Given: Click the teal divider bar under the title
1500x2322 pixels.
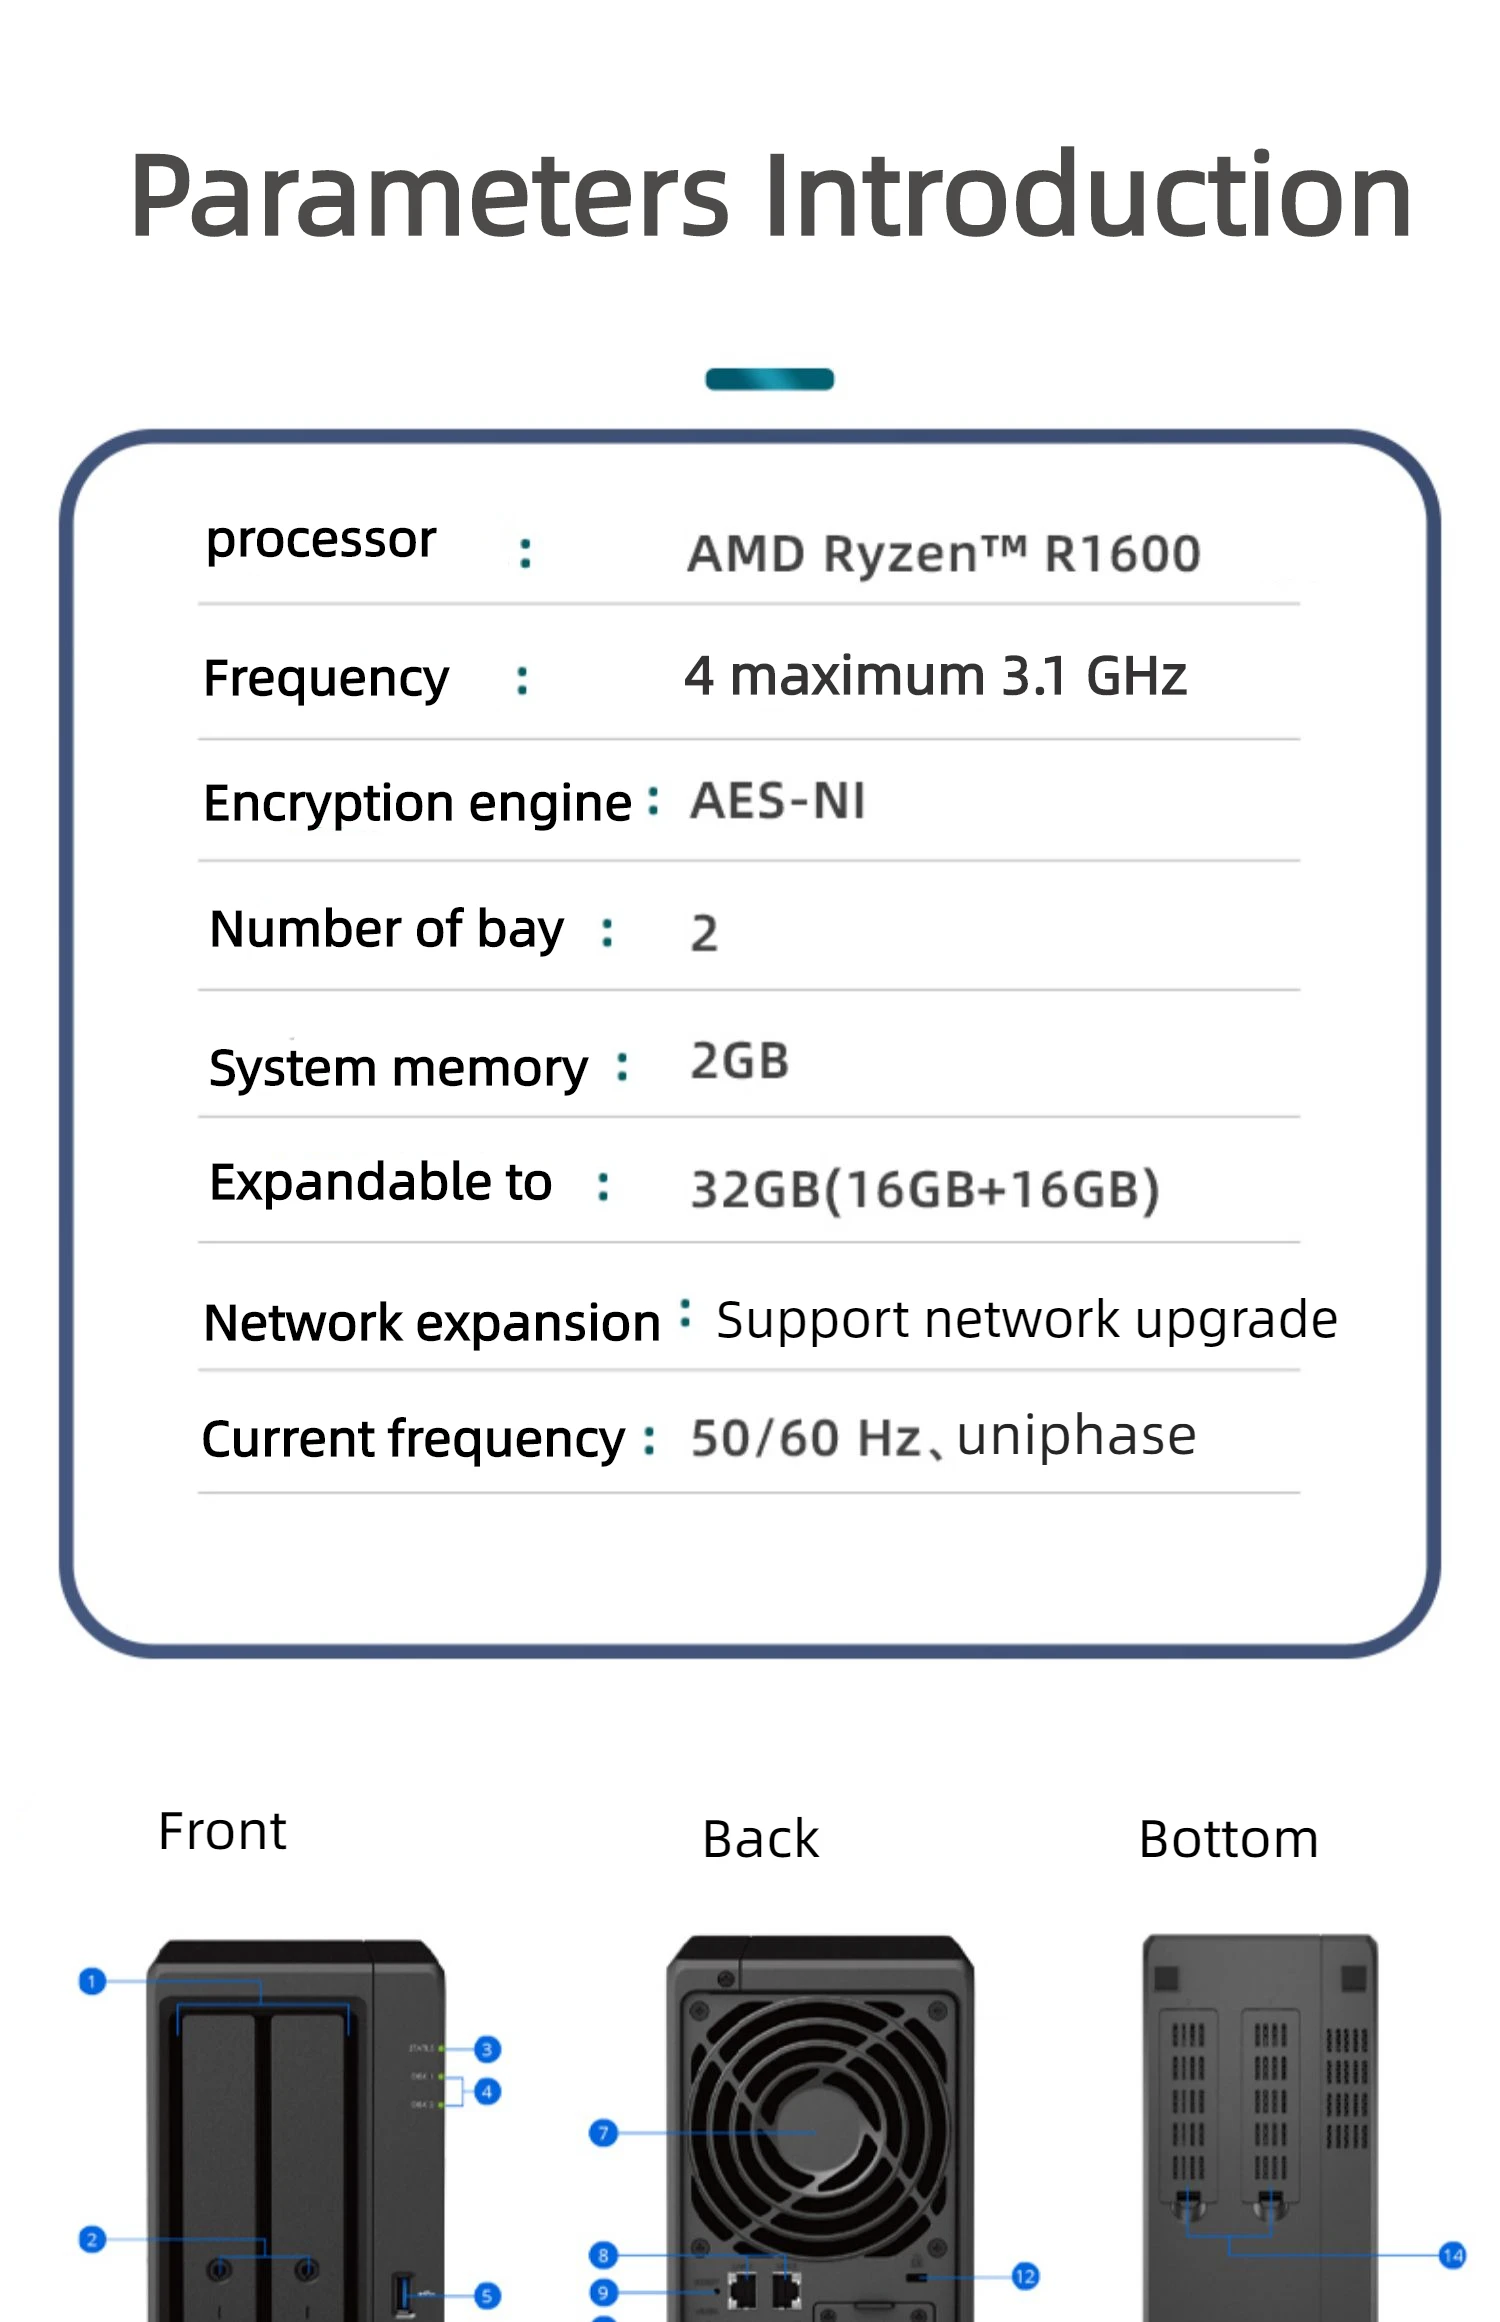Looking at the screenshot, I should point(769,379).
